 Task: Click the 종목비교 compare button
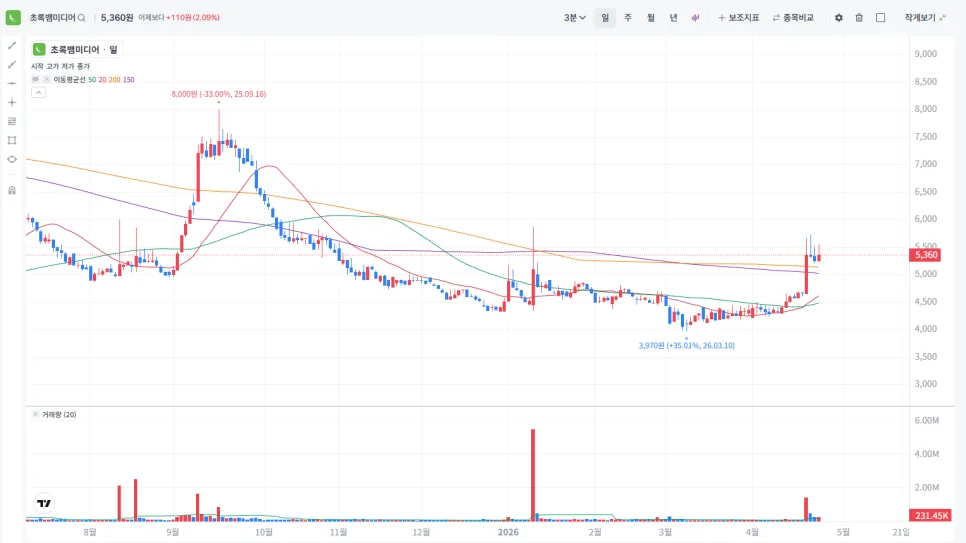[x=793, y=18]
